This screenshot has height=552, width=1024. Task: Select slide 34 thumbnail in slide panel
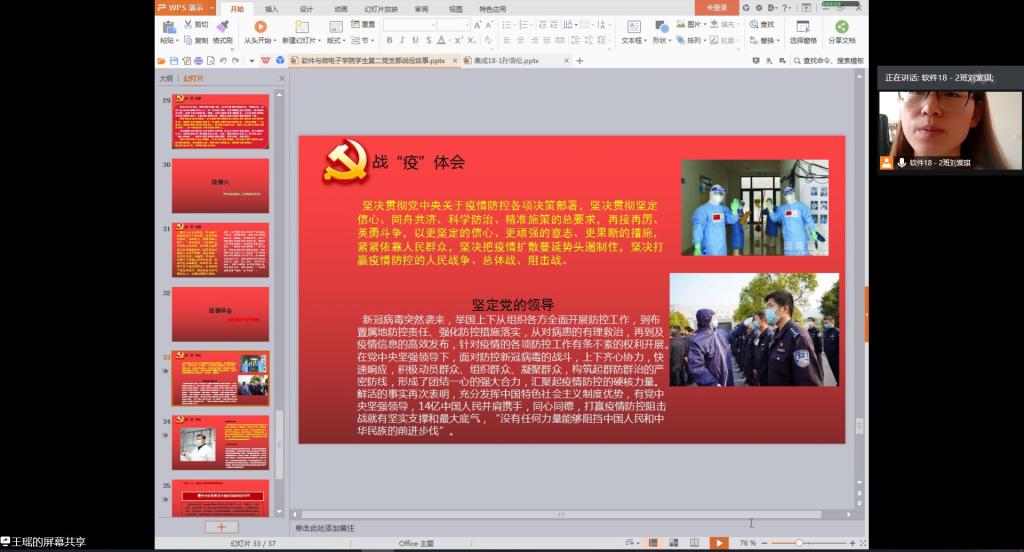[220, 442]
